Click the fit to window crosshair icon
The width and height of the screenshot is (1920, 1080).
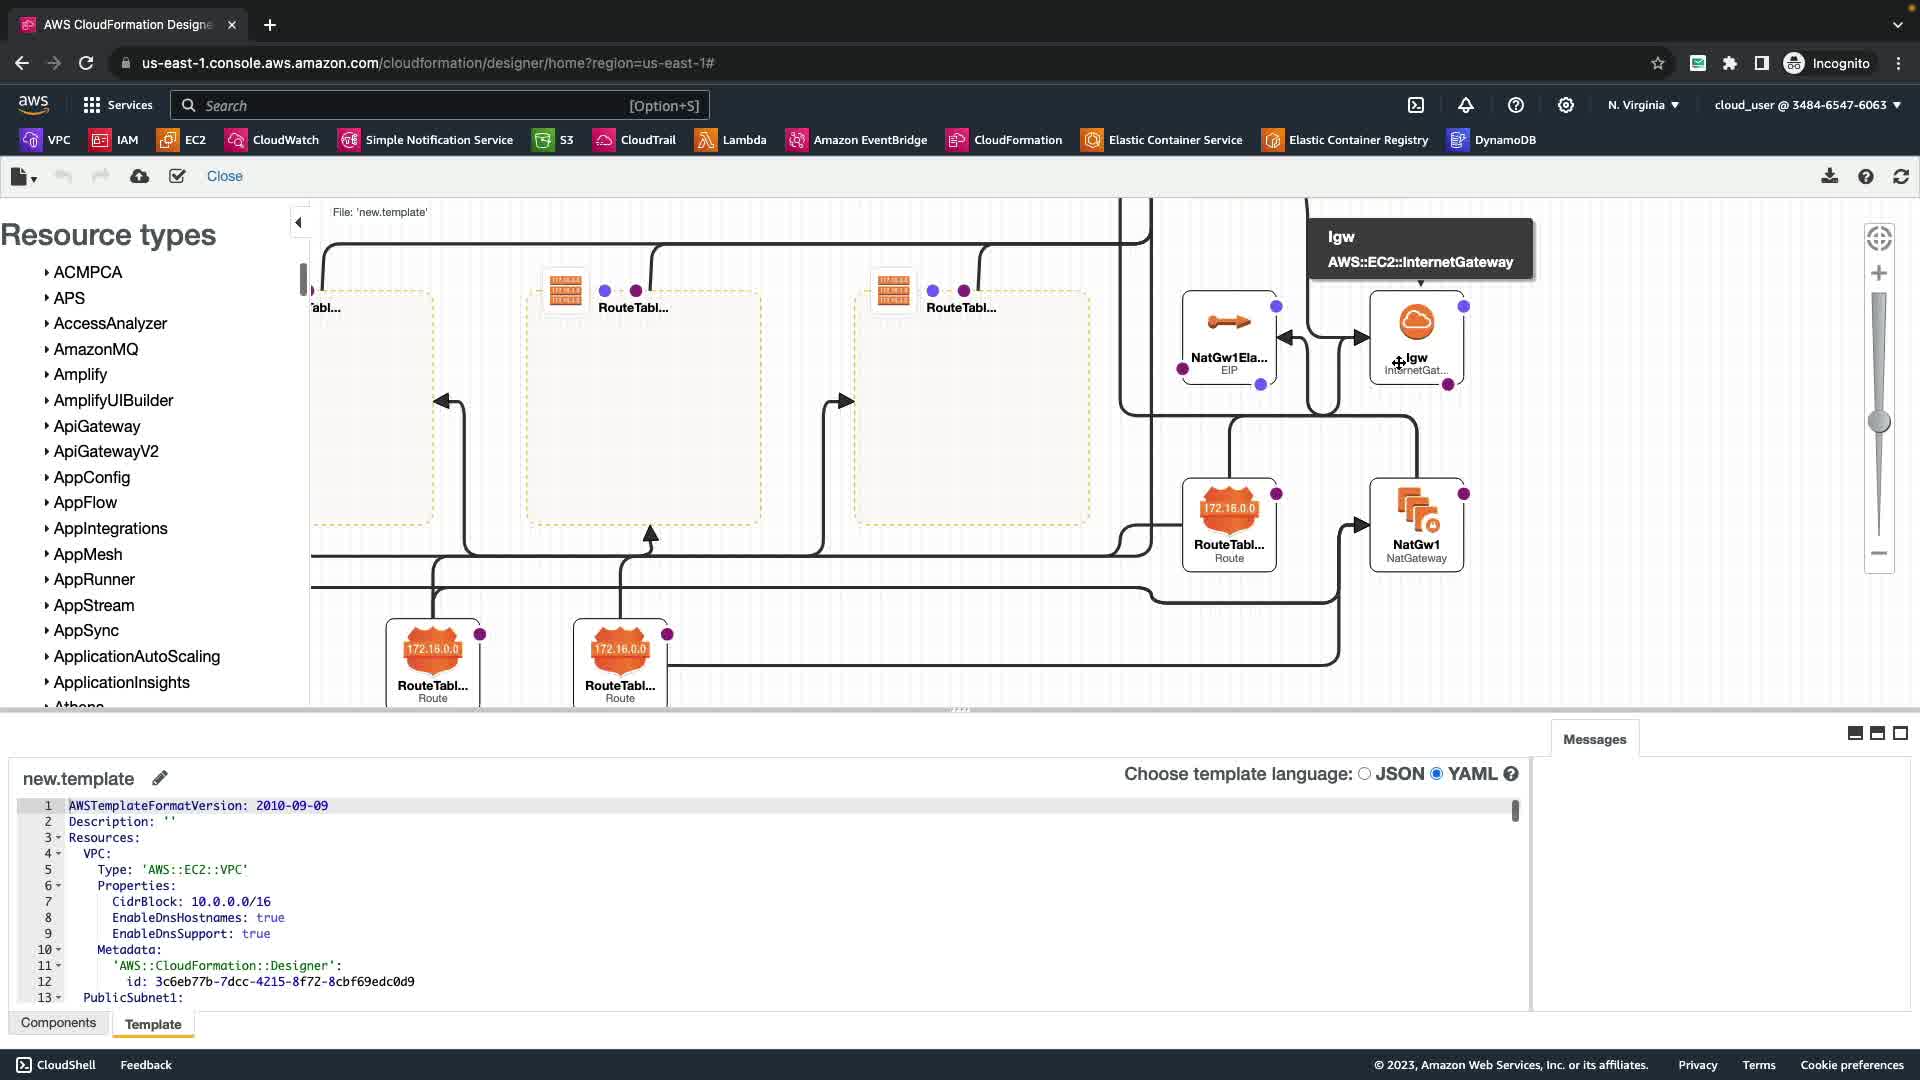tap(1879, 238)
